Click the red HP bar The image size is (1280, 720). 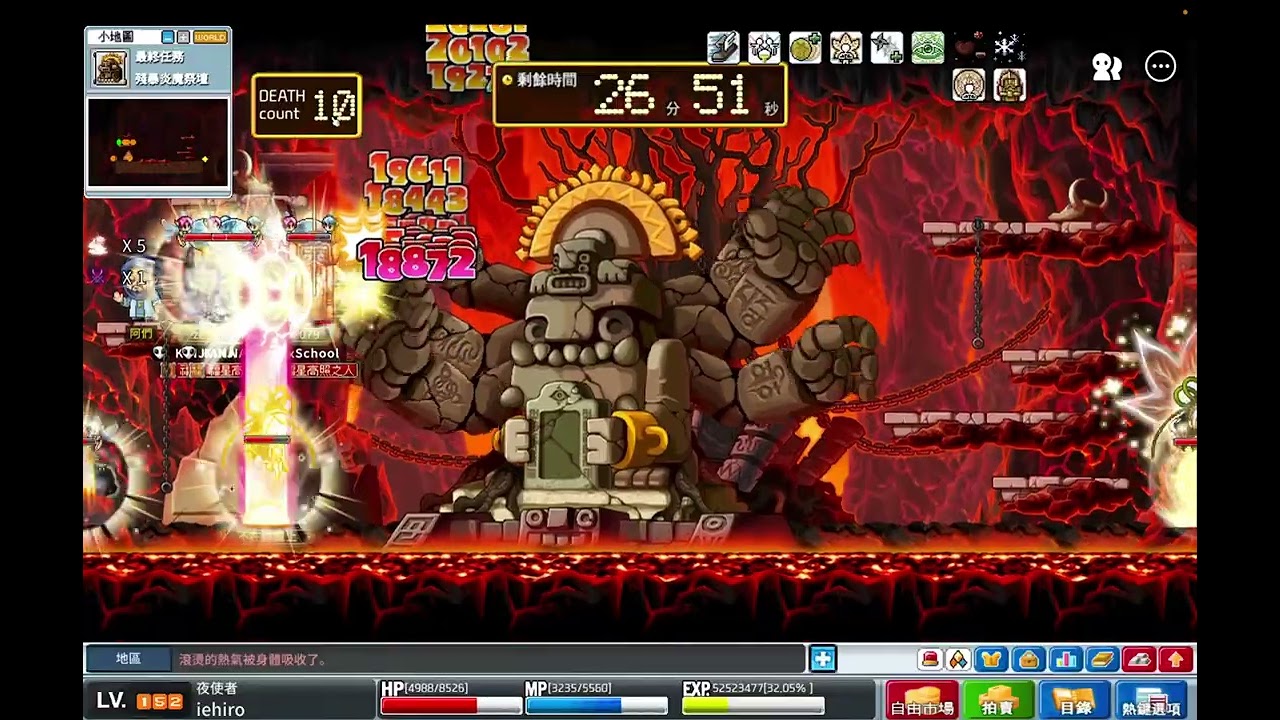pyautogui.click(x=451, y=705)
